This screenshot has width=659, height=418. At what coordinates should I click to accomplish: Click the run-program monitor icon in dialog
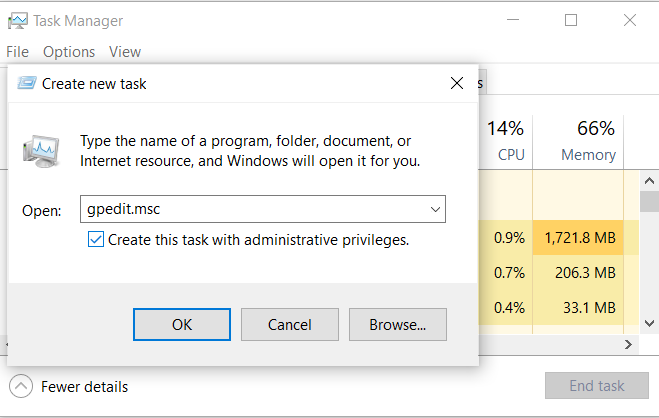tap(41, 152)
